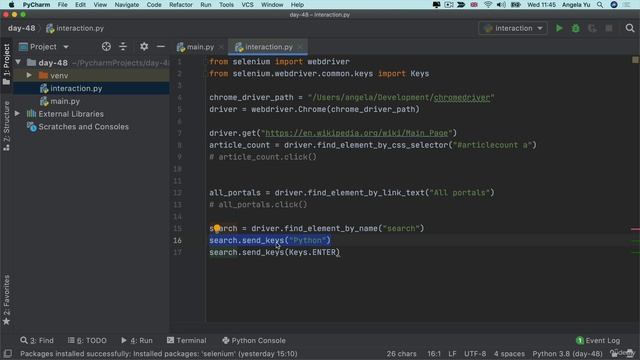This screenshot has height=360, width=640.
Task: Close the interaction.py tab
Action: click(x=300, y=47)
